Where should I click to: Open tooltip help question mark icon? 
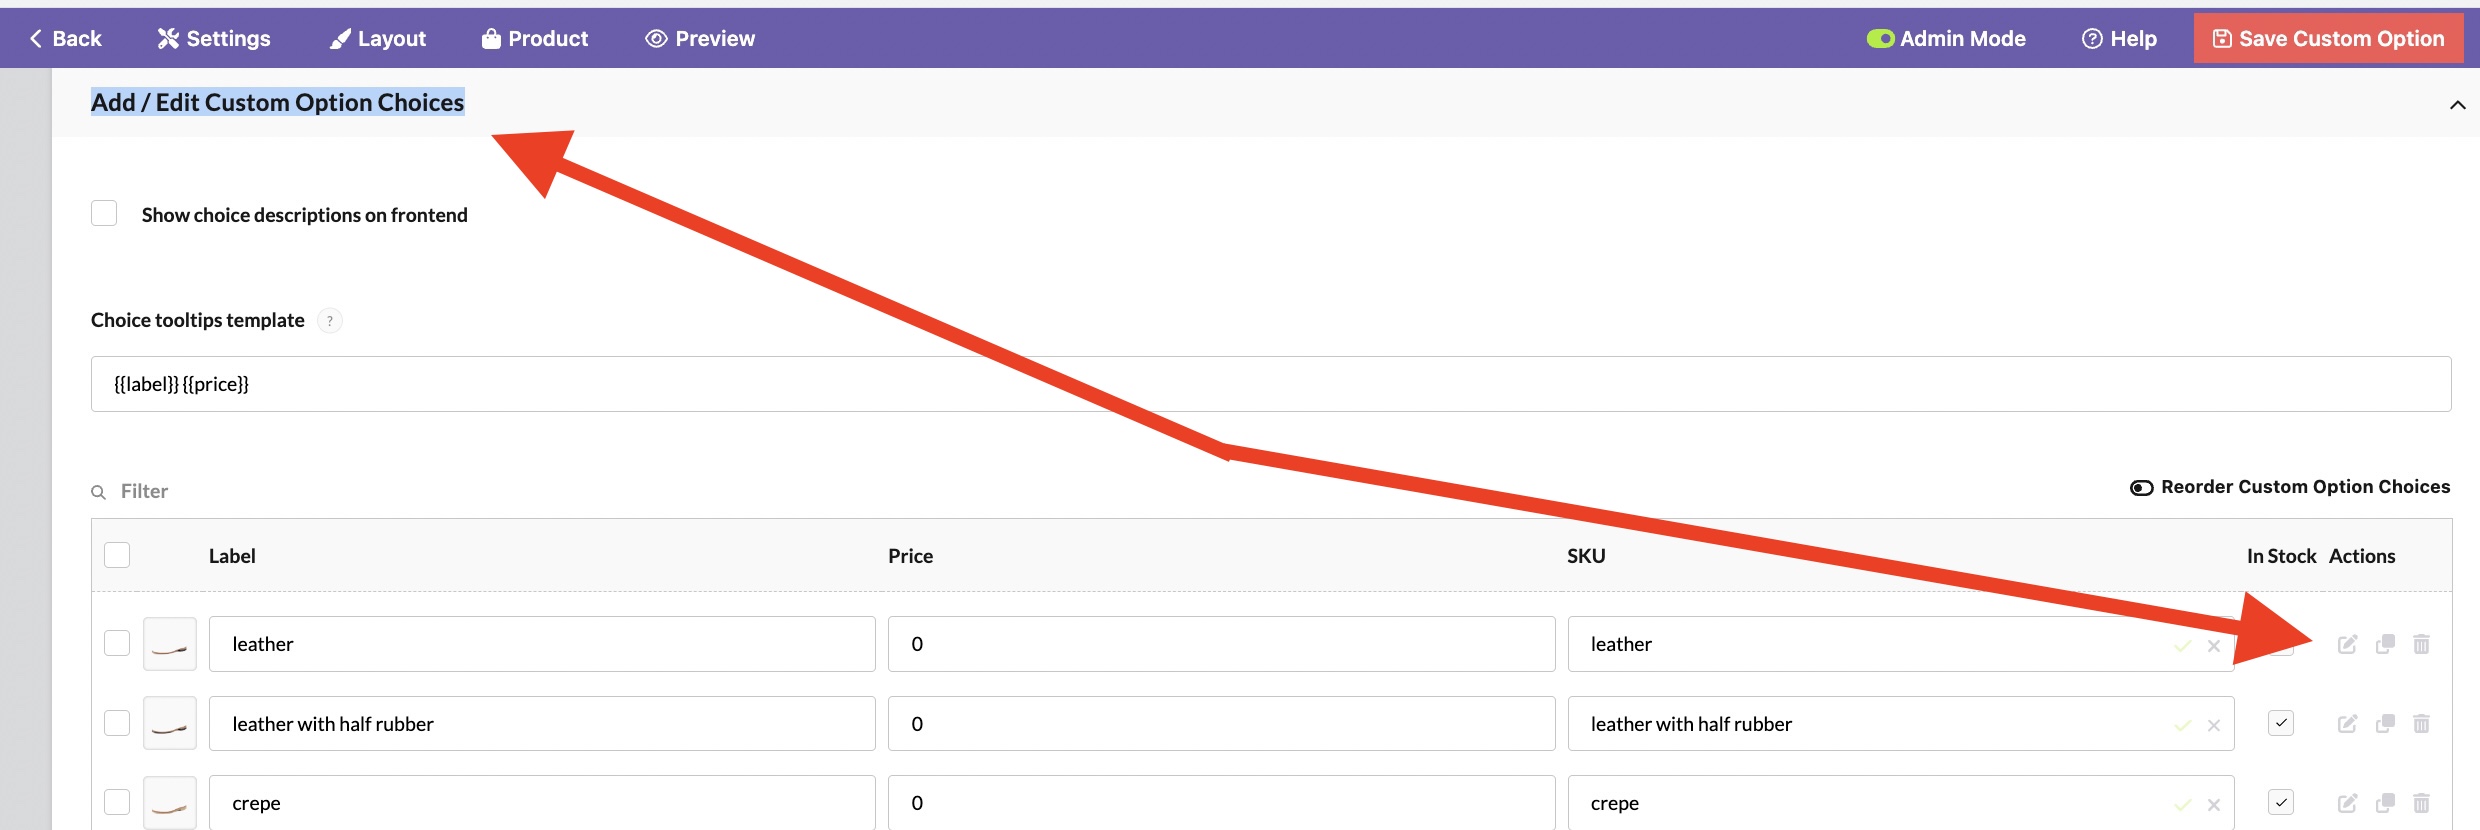(x=330, y=321)
